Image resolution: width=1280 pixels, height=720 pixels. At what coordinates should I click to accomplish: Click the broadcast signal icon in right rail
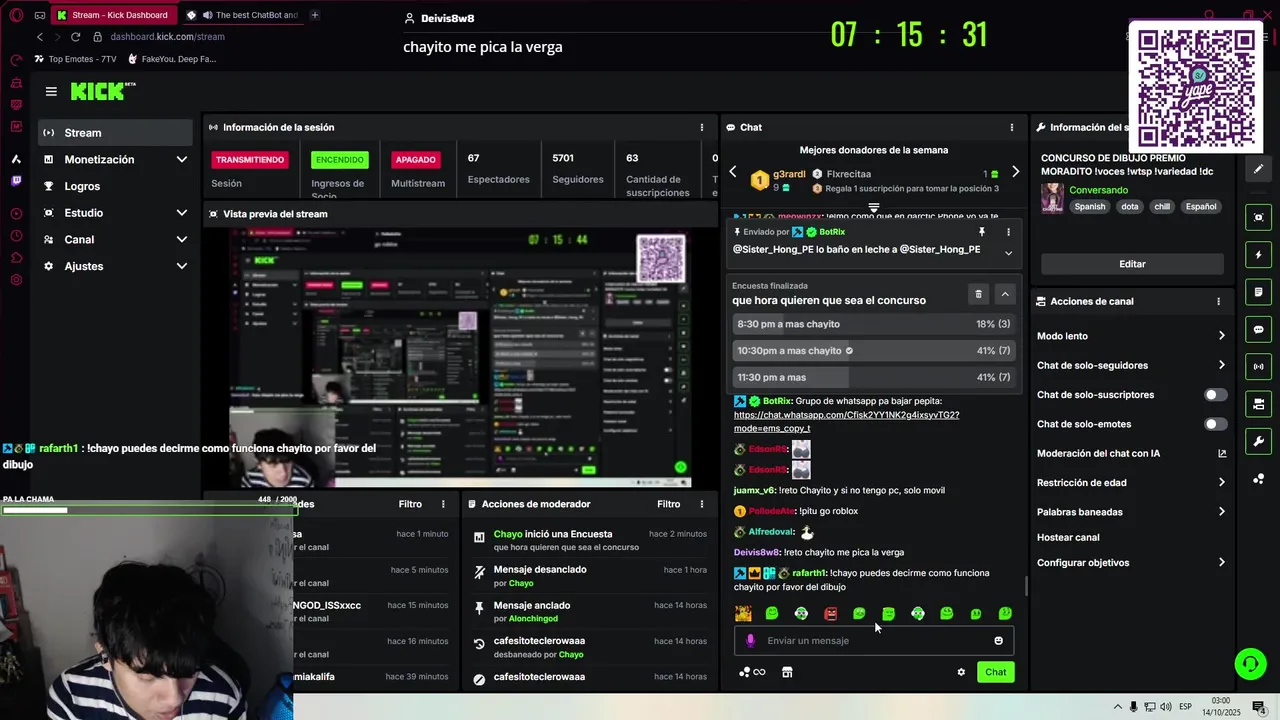1258,367
